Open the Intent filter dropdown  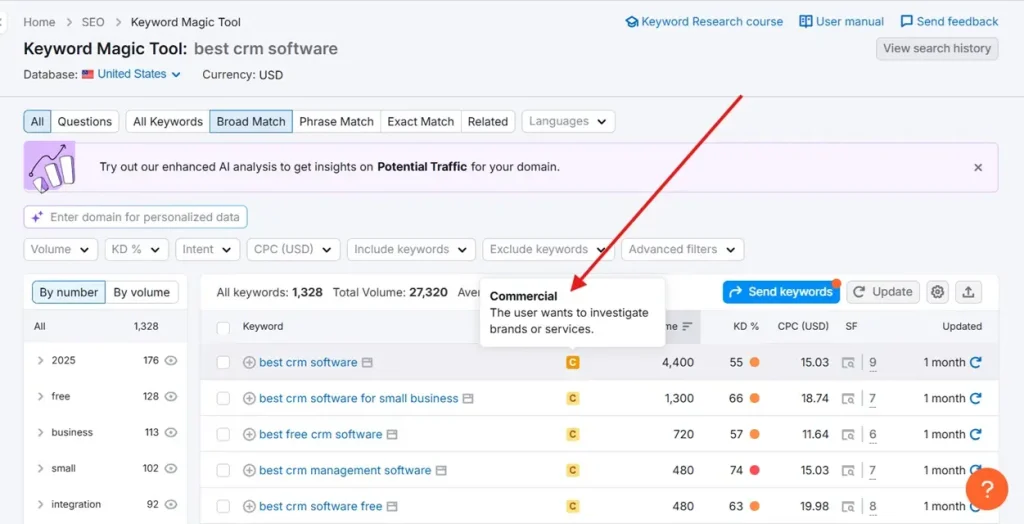[207, 250]
